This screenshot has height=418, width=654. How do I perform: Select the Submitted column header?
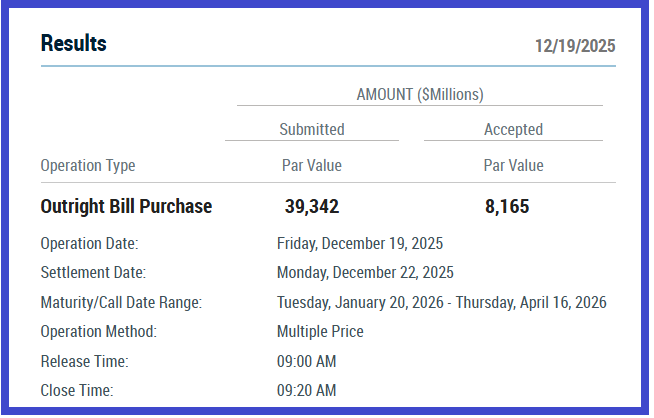311,129
